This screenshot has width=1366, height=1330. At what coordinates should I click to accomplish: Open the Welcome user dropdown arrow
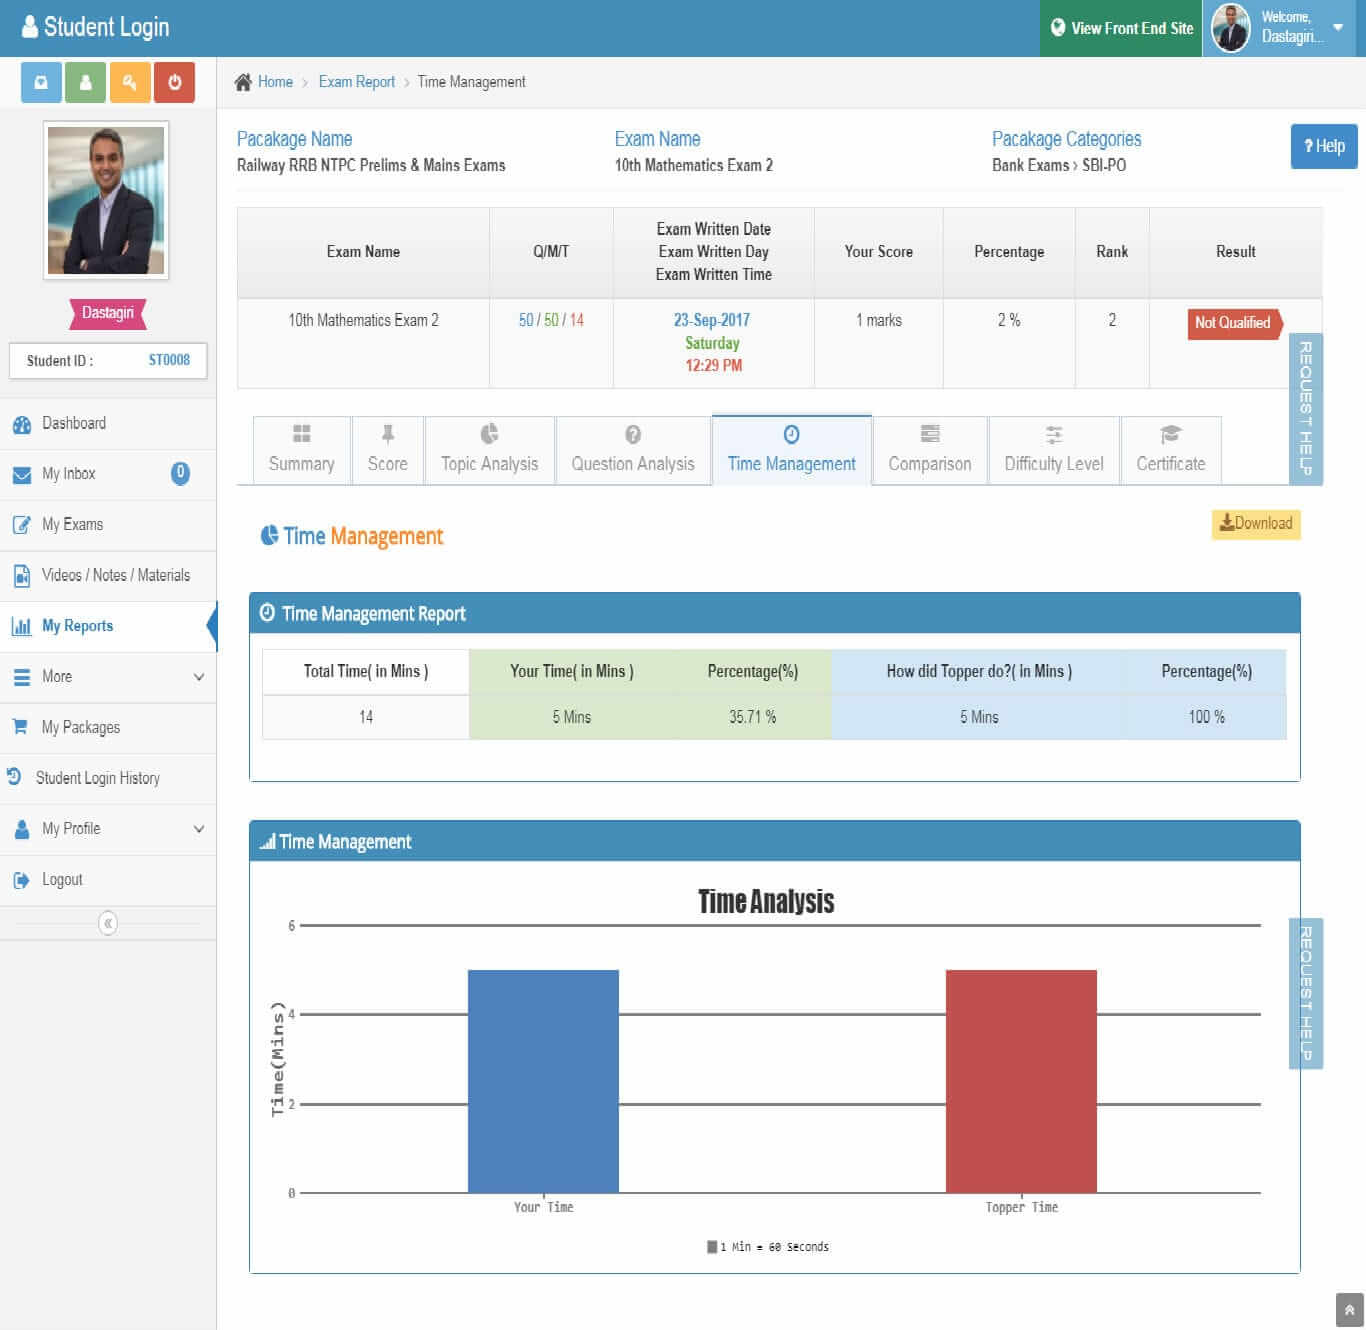coord(1338,27)
